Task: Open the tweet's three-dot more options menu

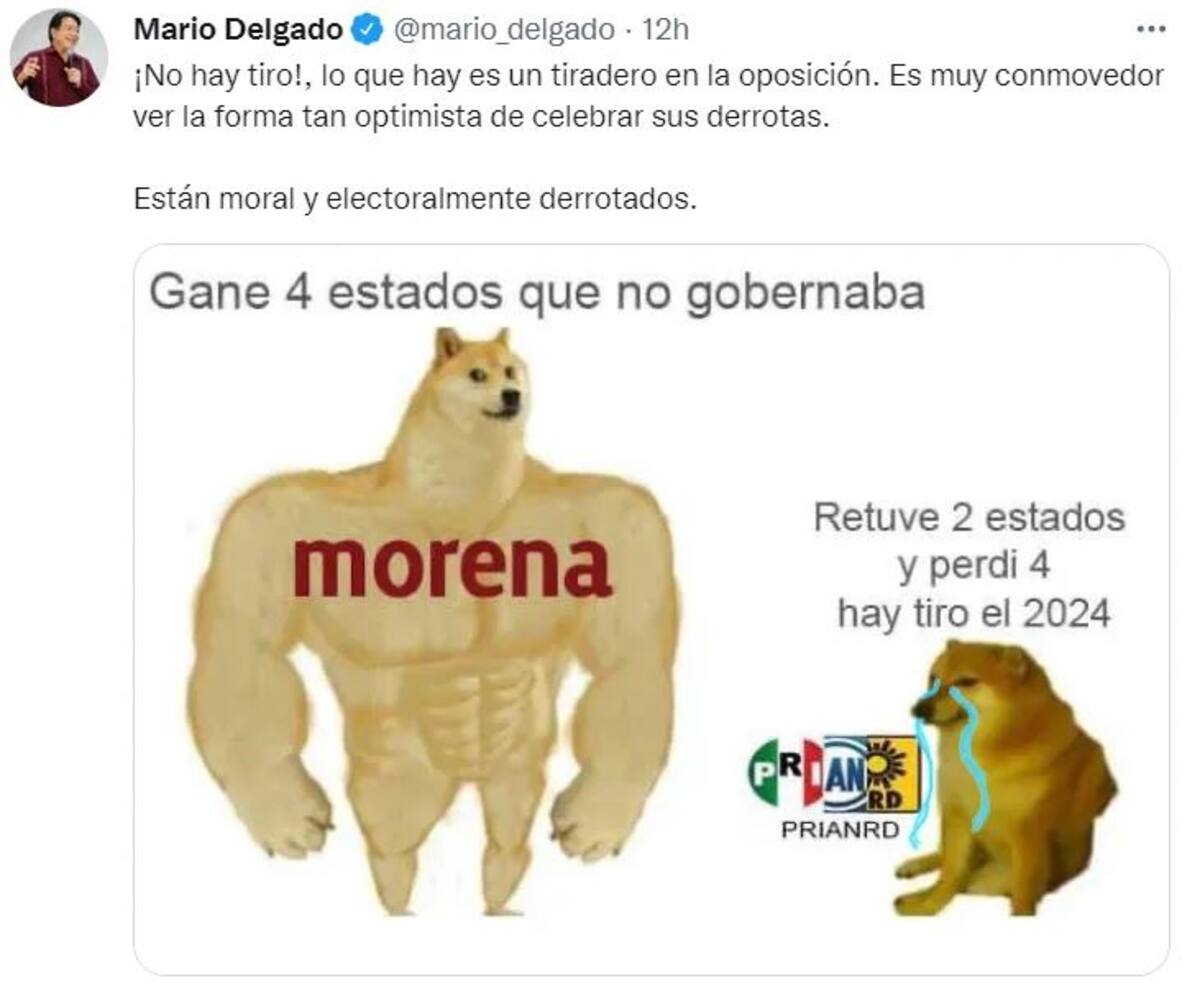Action: point(1151,30)
